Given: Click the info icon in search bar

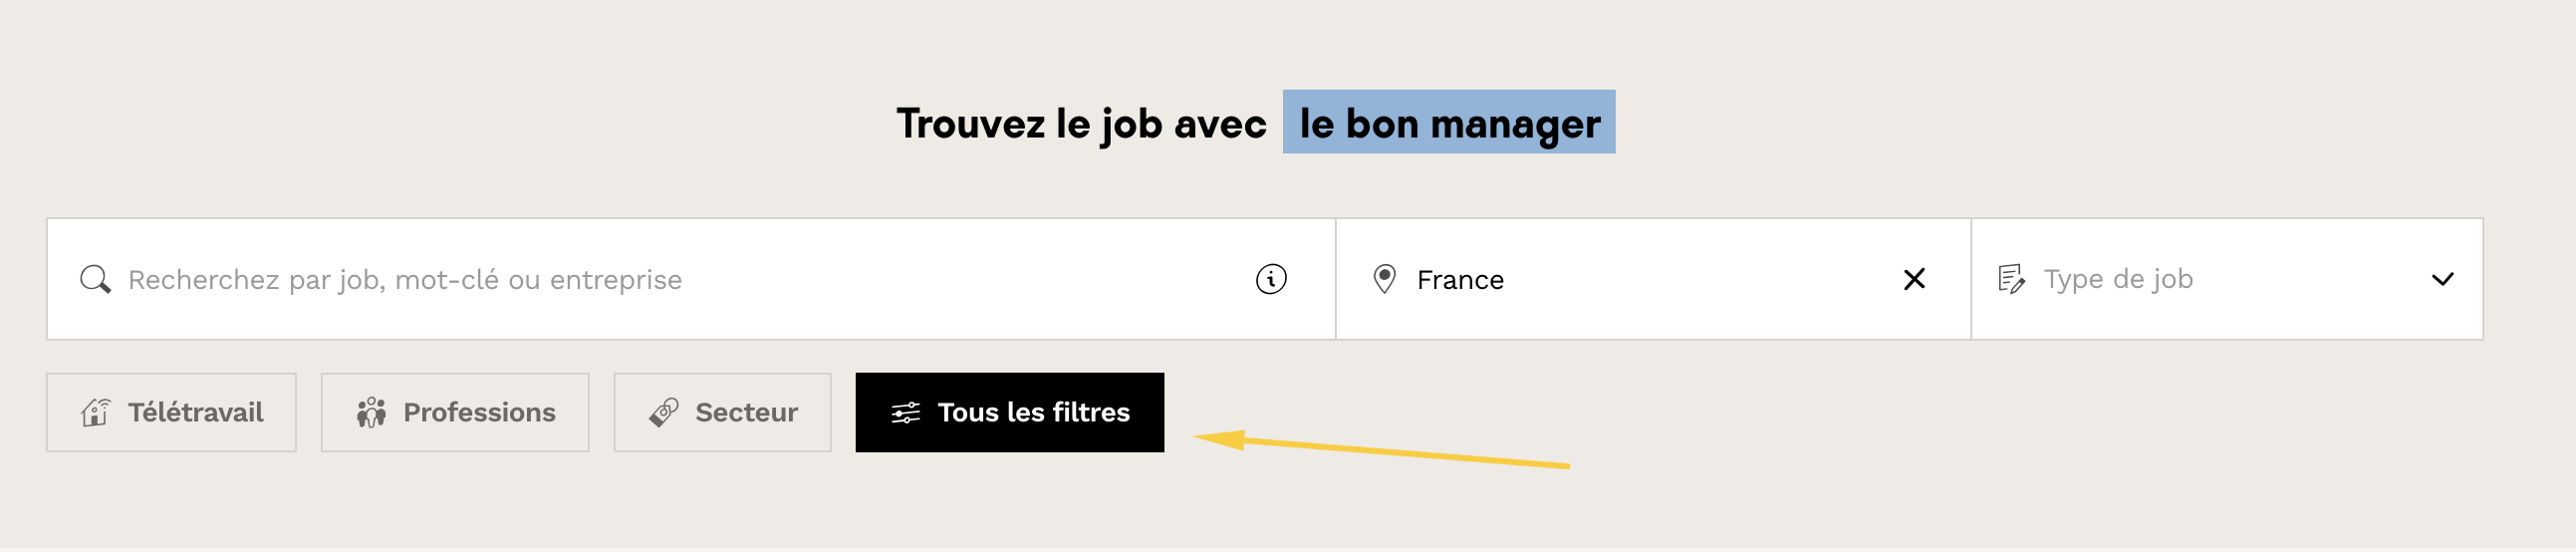Looking at the screenshot, I should click(x=1271, y=279).
